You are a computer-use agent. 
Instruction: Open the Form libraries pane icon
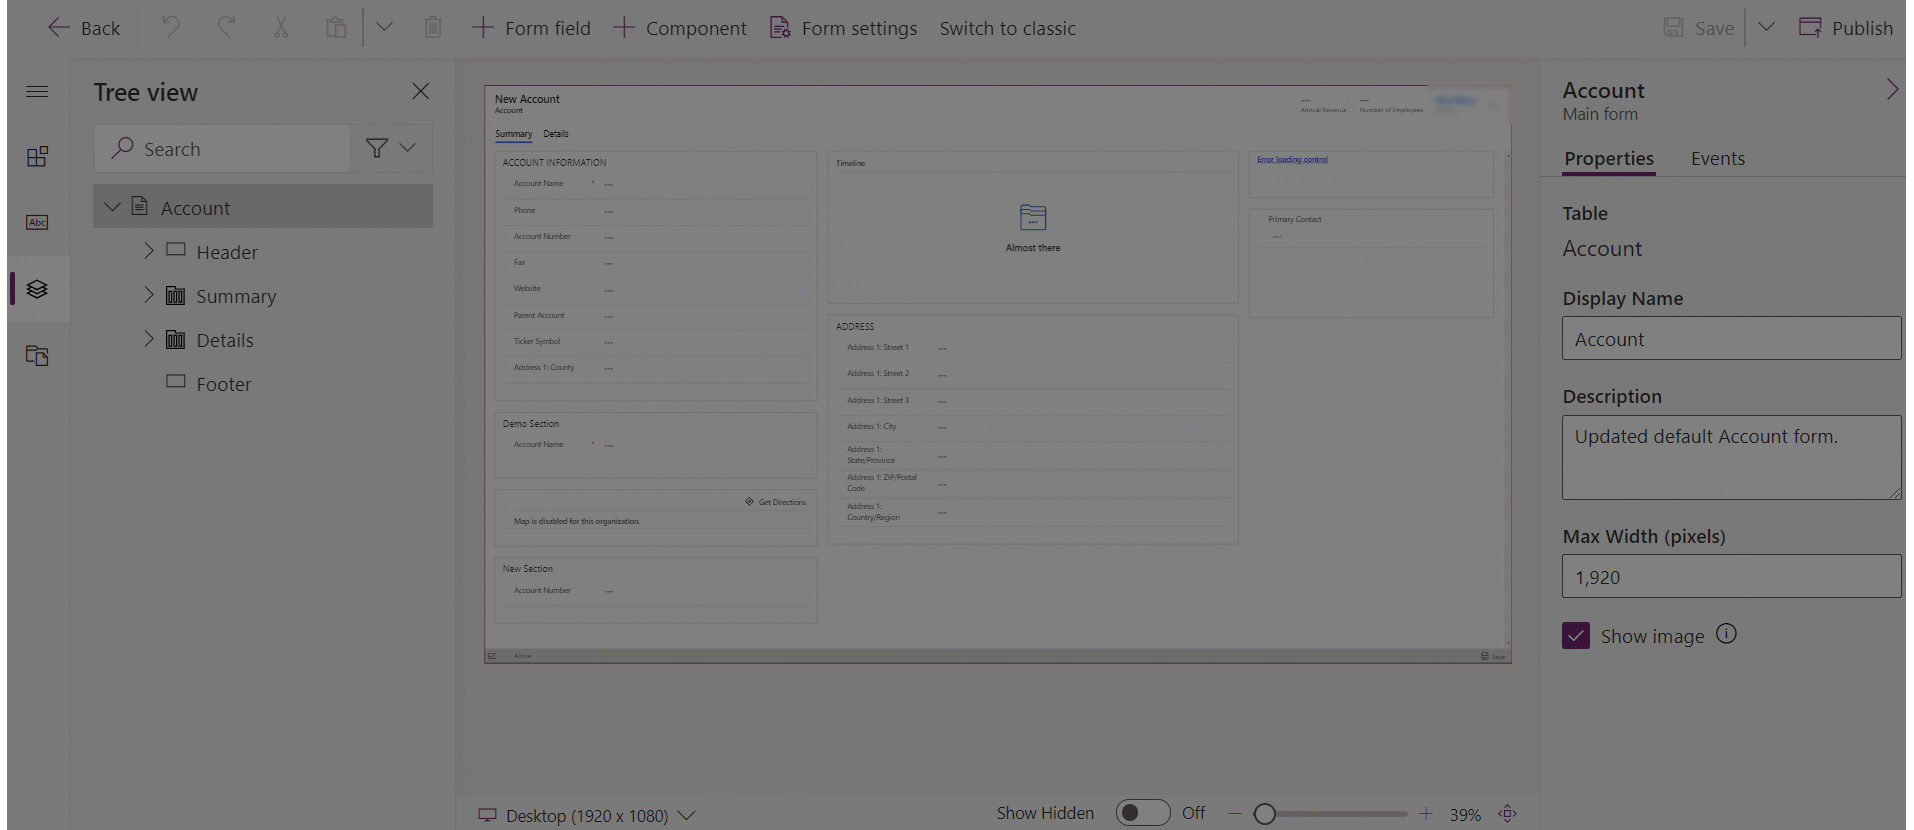click(37, 355)
